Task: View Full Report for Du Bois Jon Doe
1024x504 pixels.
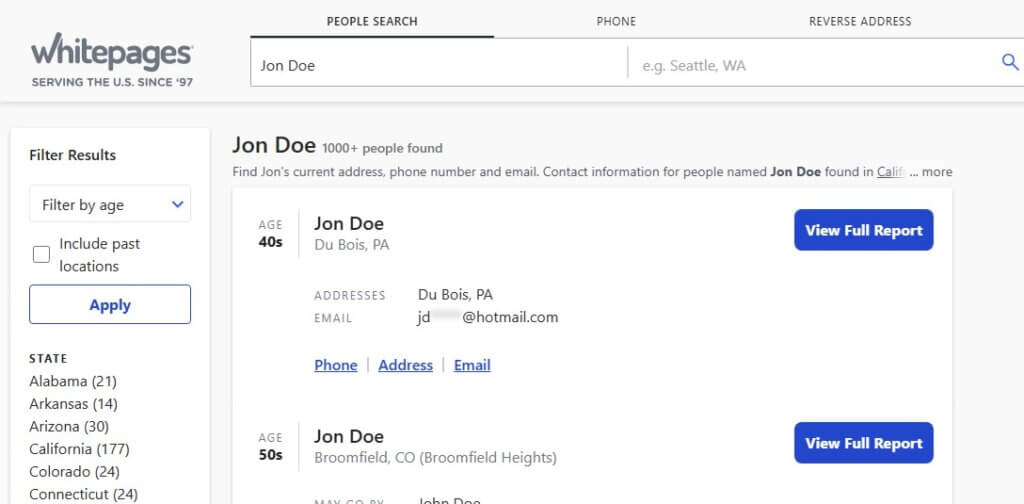Action: [x=863, y=230]
